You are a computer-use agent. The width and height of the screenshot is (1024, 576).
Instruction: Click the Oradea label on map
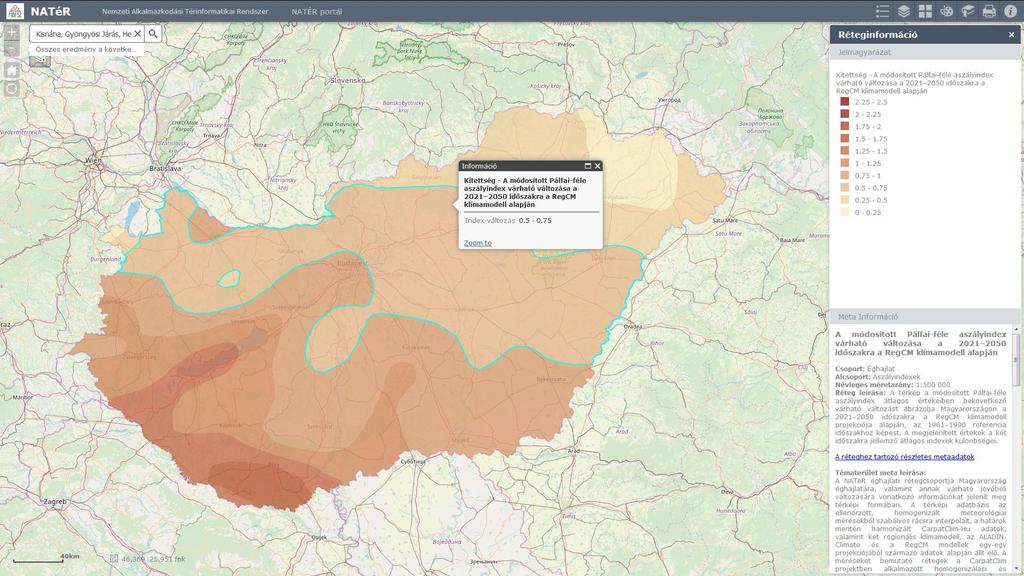tap(633, 327)
